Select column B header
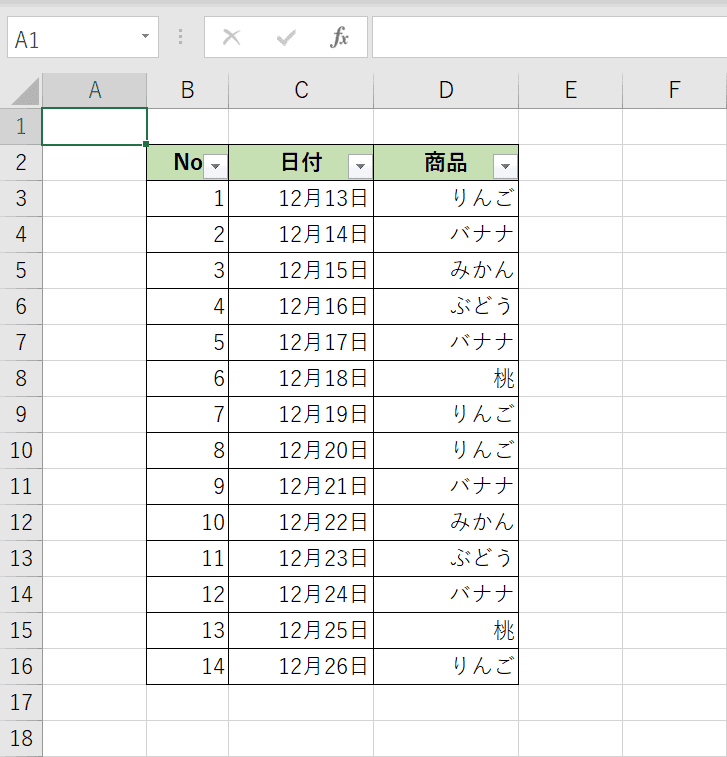This screenshot has width=727, height=757. [188, 90]
